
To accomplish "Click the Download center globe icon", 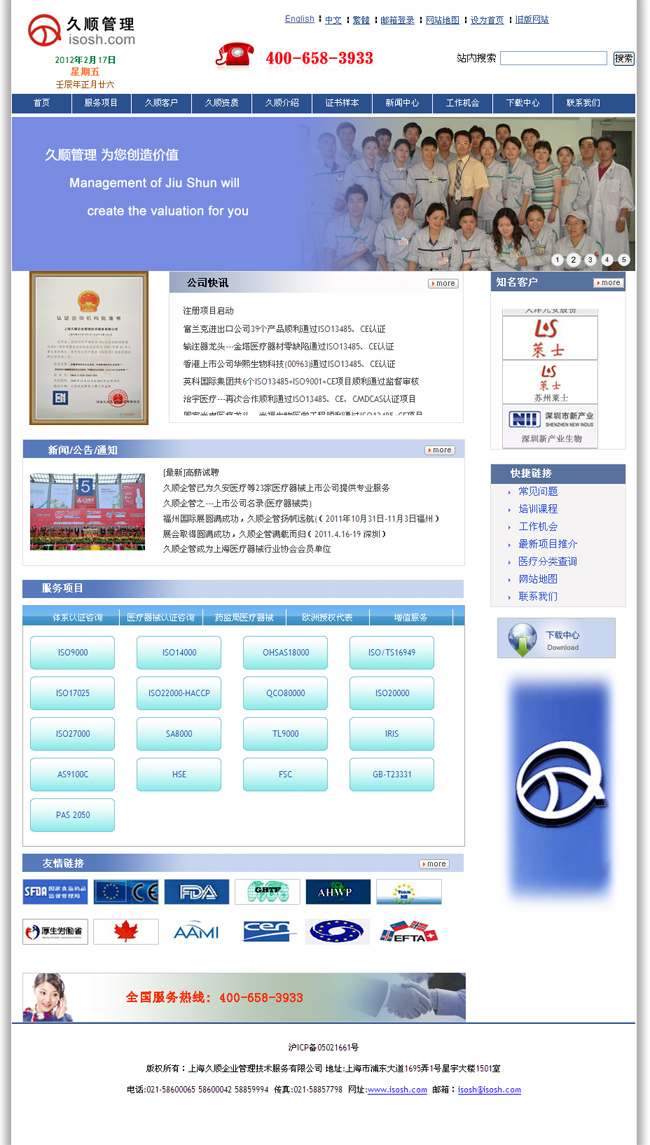I will click(x=523, y=638).
